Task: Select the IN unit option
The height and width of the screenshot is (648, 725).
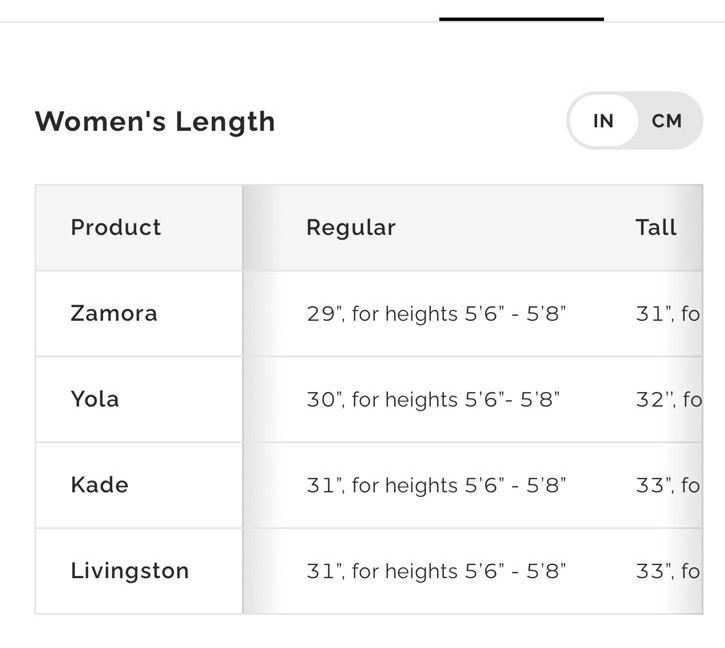Action: pyautogui.click(x=603, y=121)
